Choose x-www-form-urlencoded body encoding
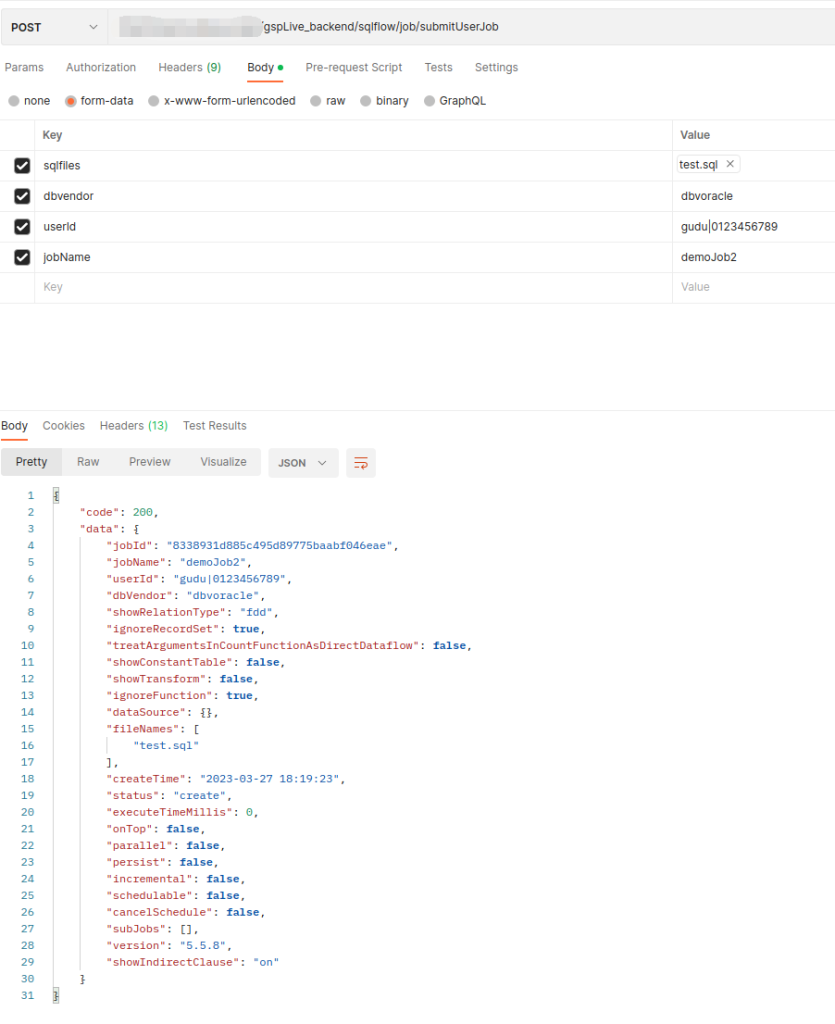The width and height of the screenshot is (835, 1024). pos(153,100)
